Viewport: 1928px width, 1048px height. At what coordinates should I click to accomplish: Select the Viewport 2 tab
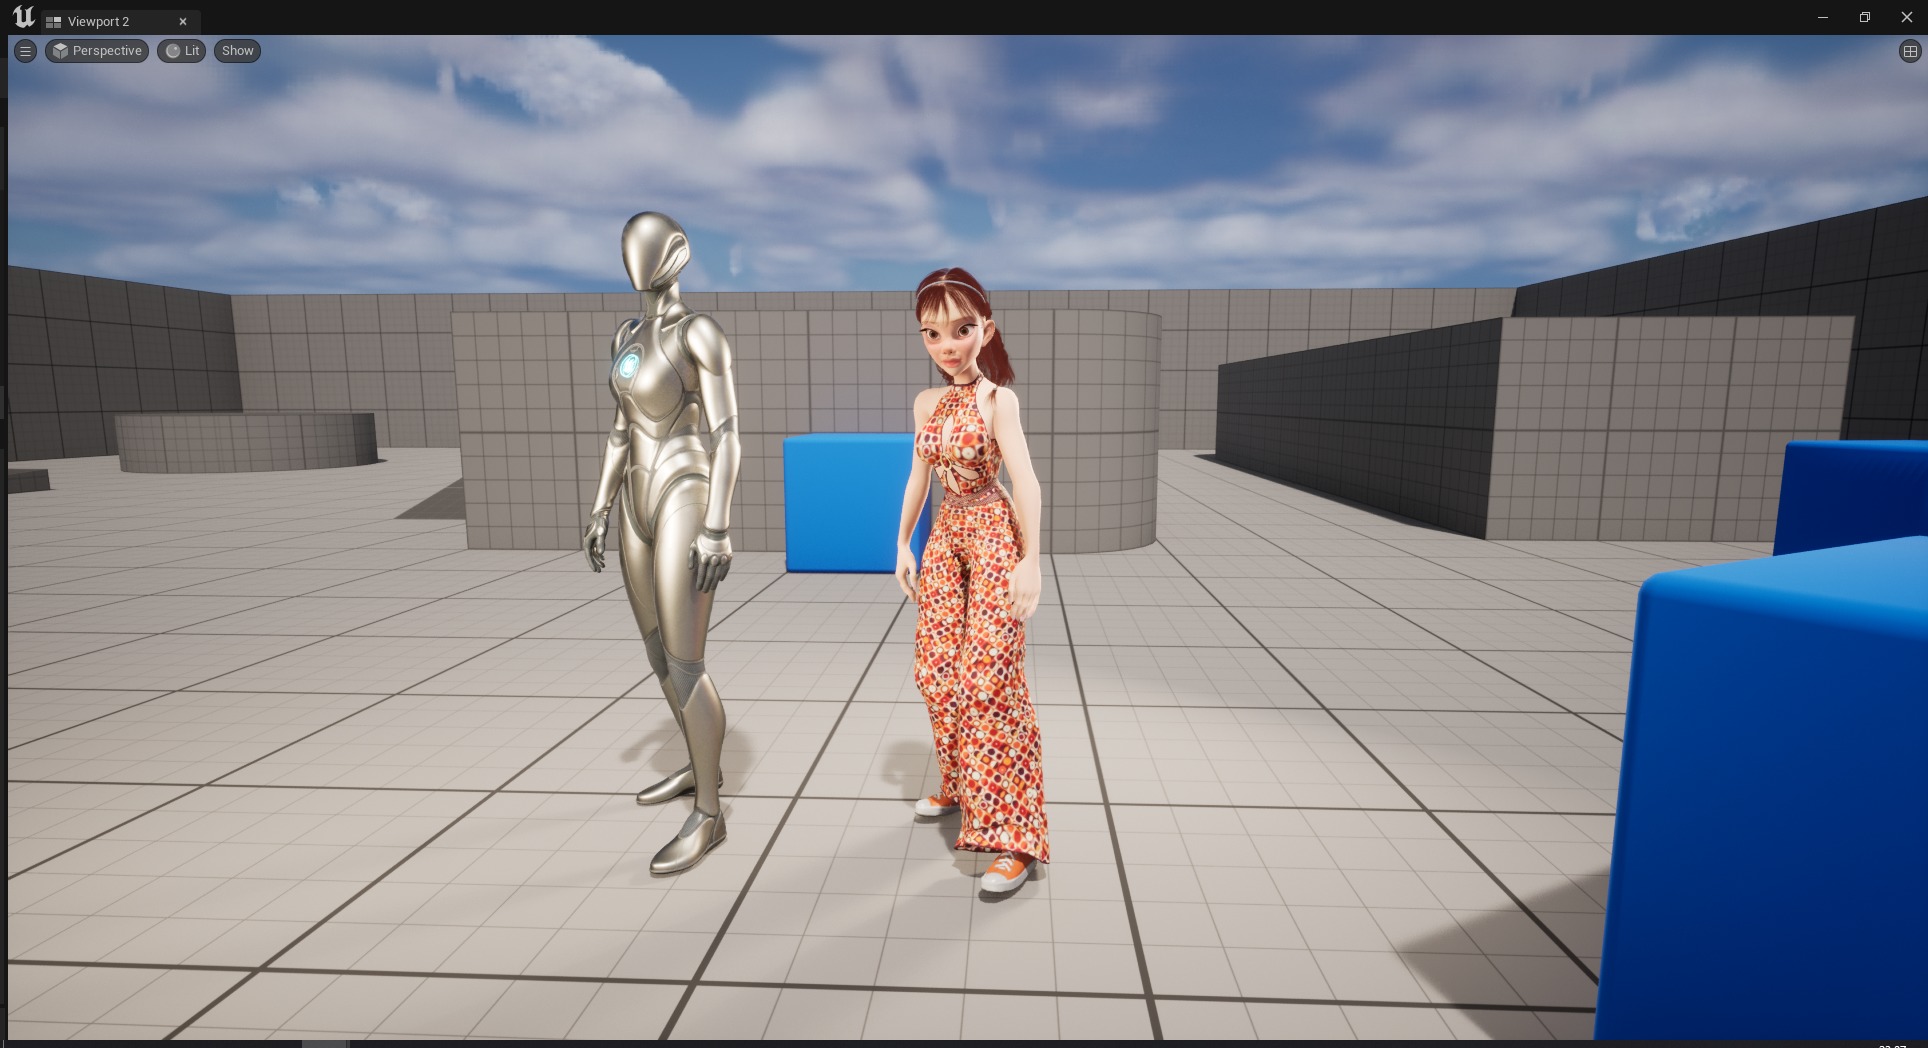click(x=120, y=21)
